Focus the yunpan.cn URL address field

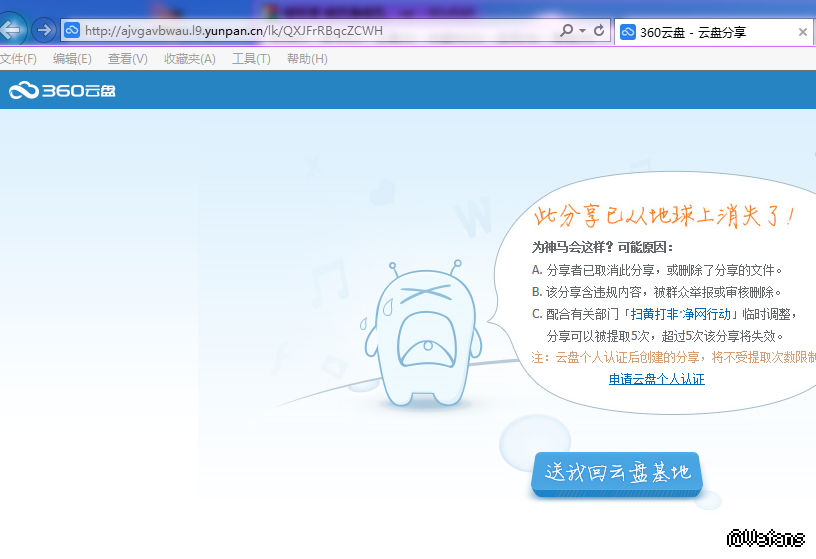(x=300, y=31)
